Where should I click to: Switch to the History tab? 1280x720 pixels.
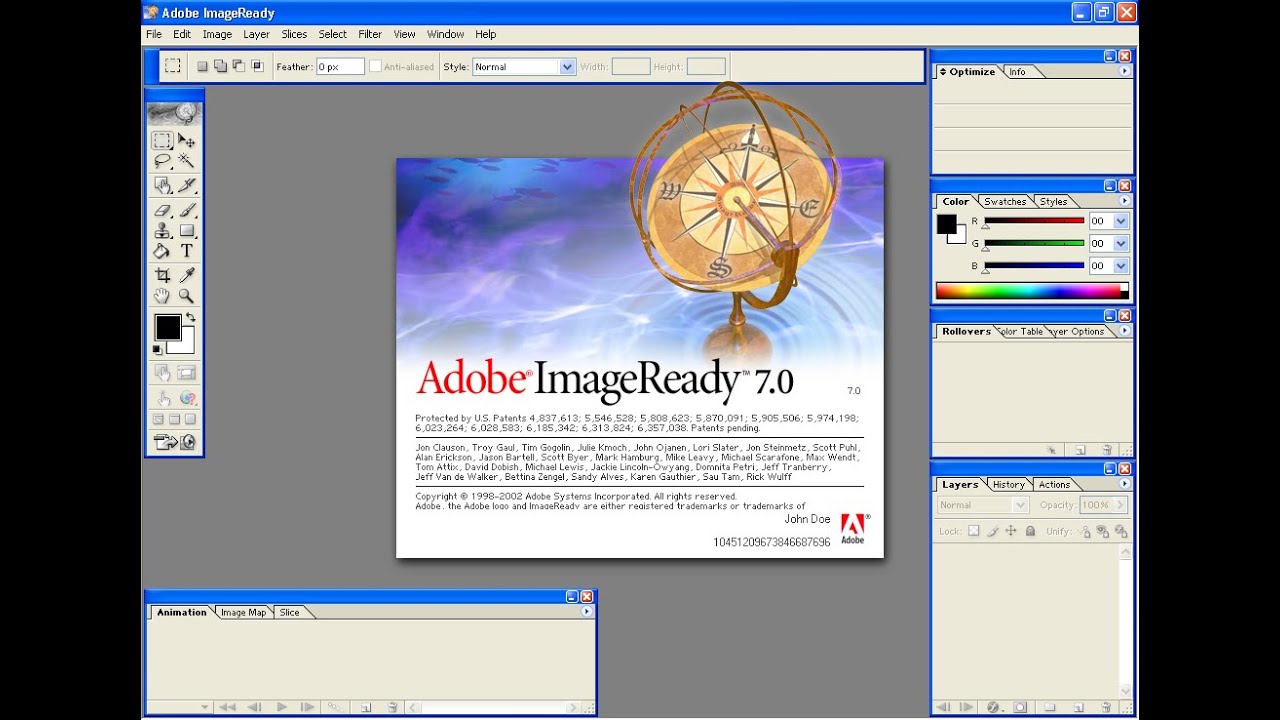(x=1008, y=484)
